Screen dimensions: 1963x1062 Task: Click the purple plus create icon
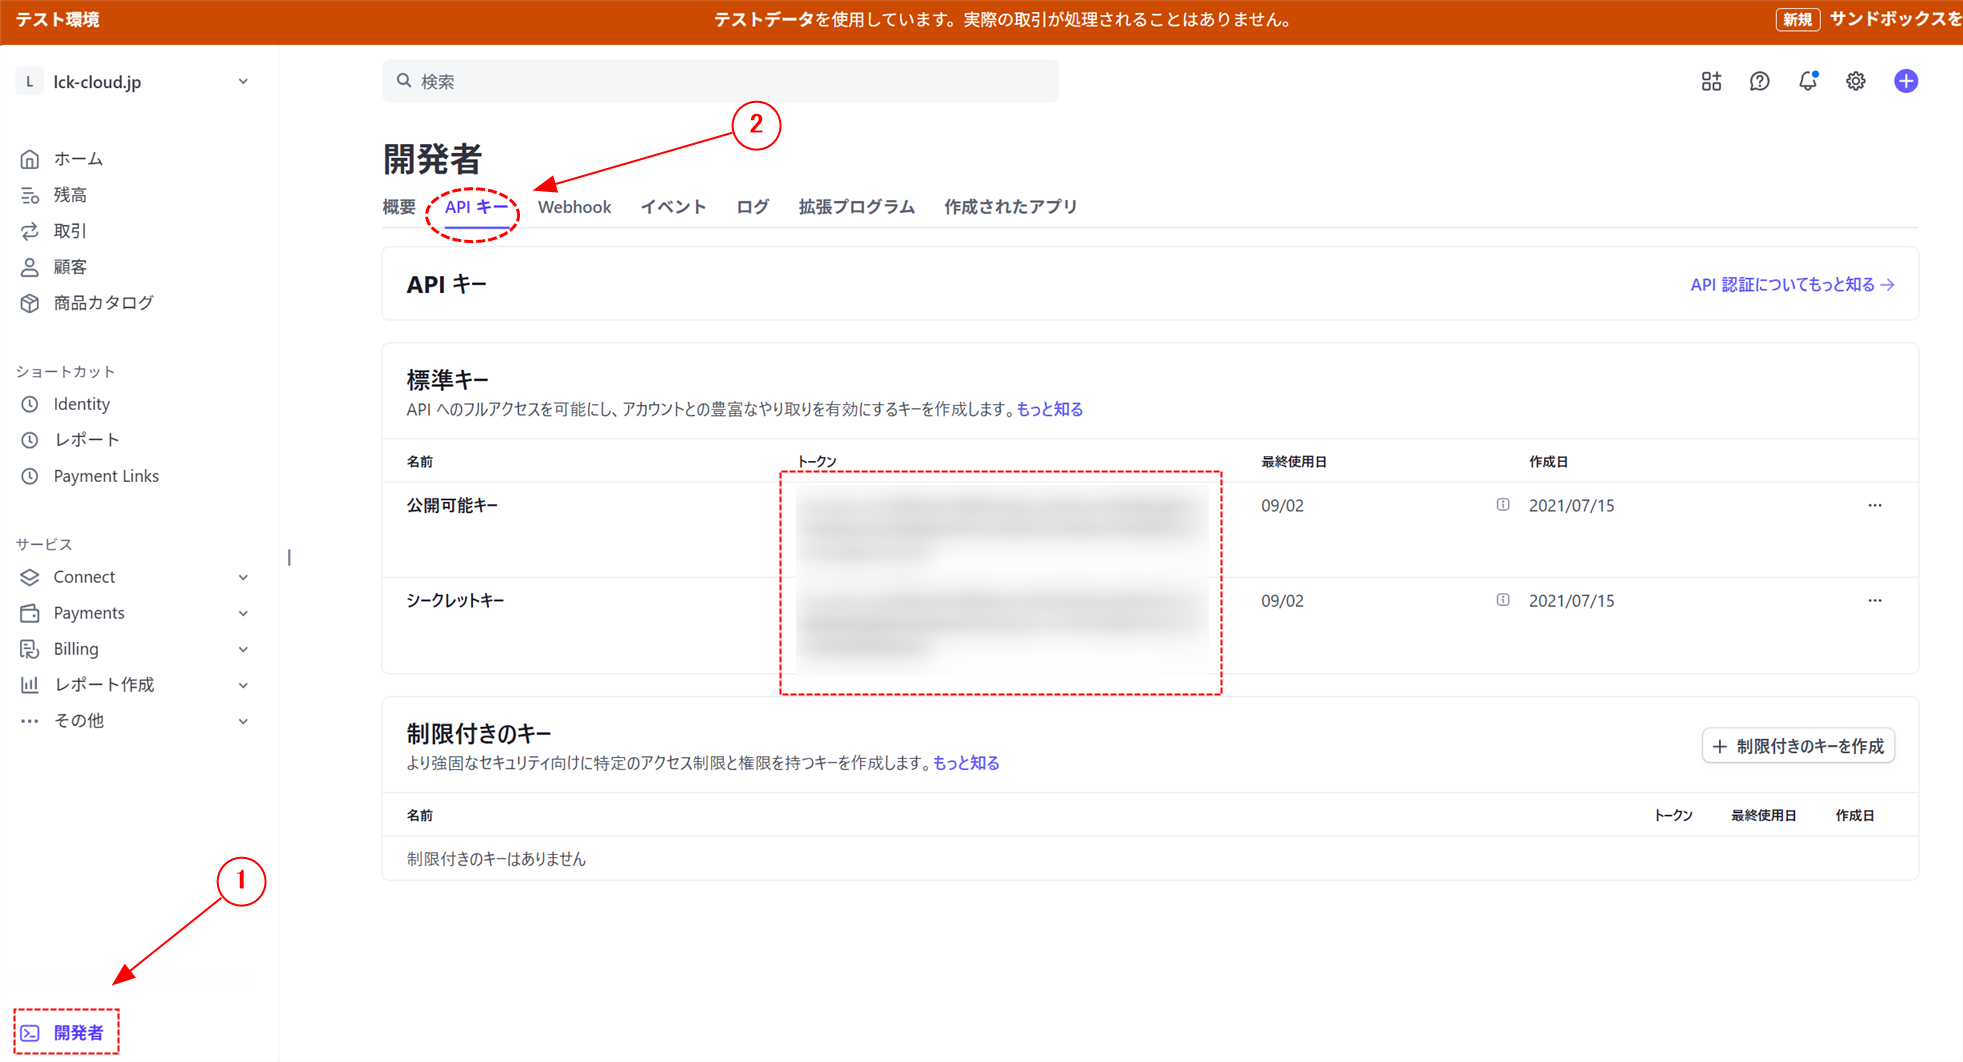[x=1907, y=81]
